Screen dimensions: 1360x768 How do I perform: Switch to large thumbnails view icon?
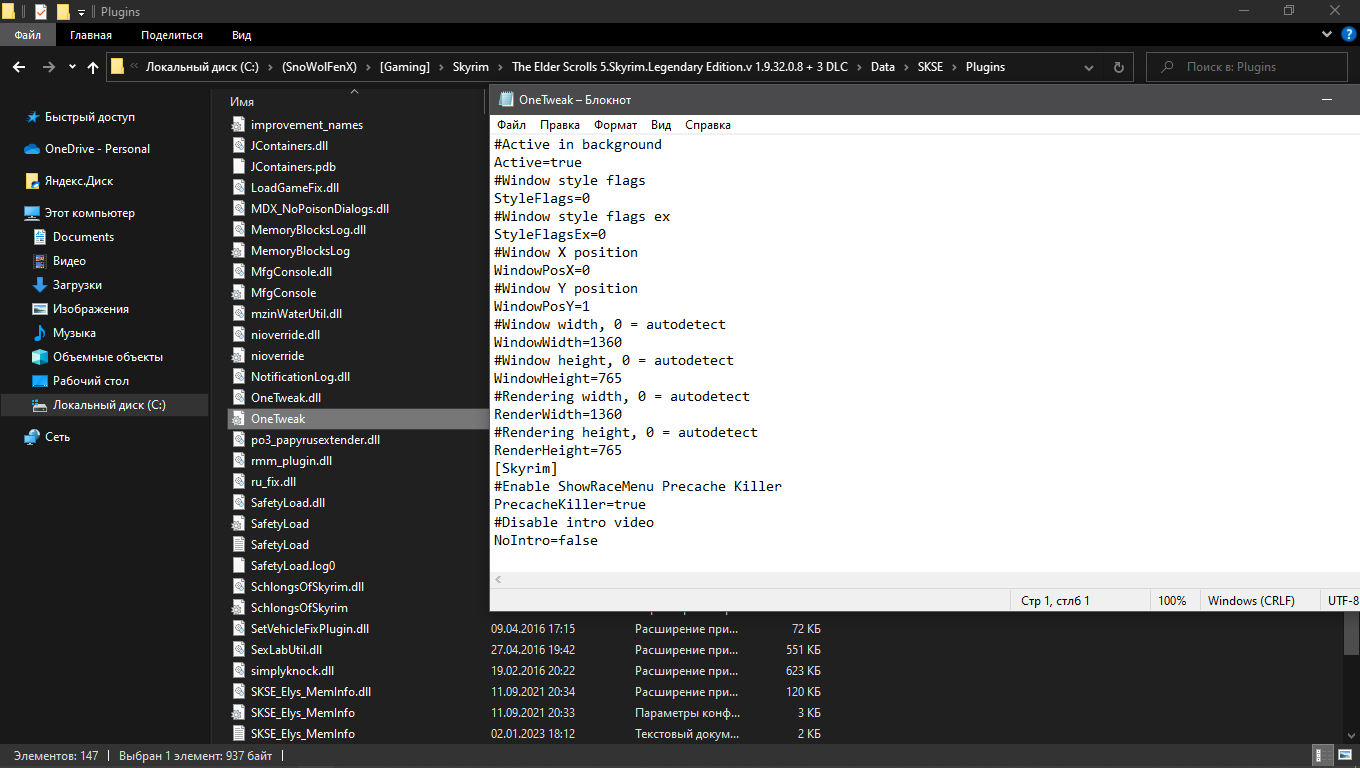point(1343,756)
